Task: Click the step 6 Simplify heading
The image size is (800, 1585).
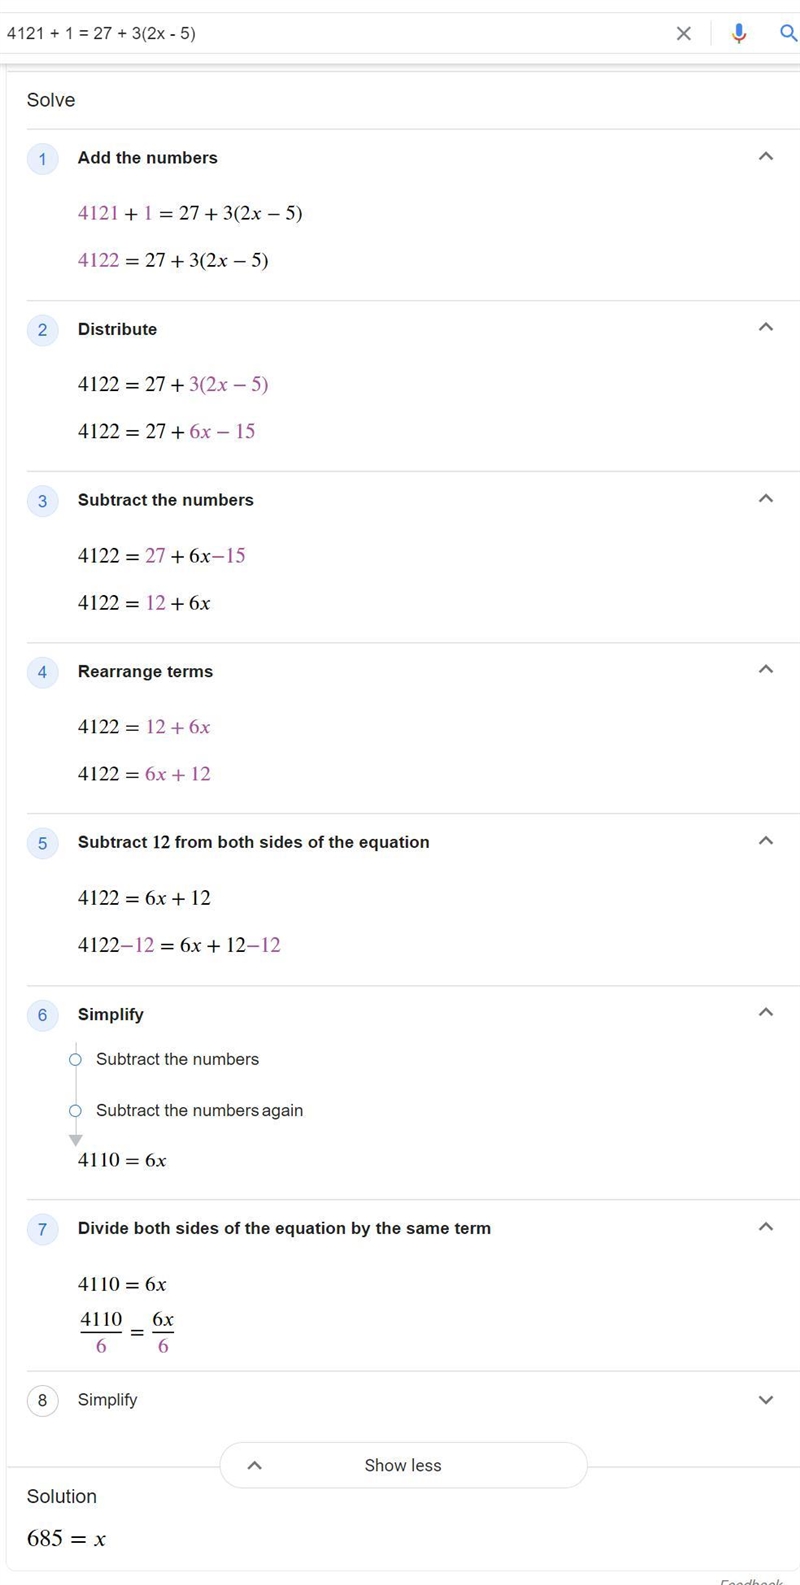Action: (111, 1015)
